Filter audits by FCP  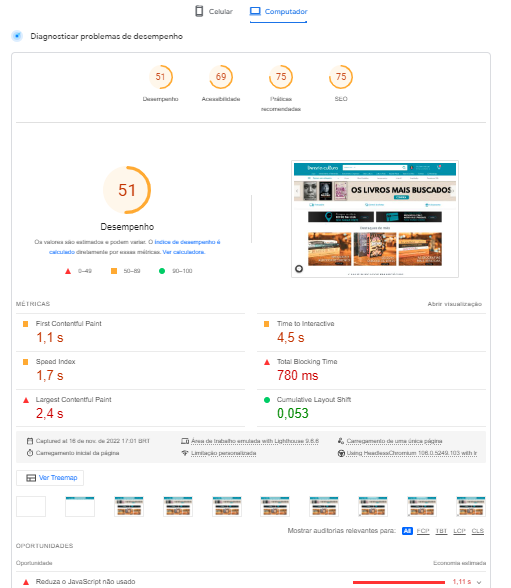(423, 531)
